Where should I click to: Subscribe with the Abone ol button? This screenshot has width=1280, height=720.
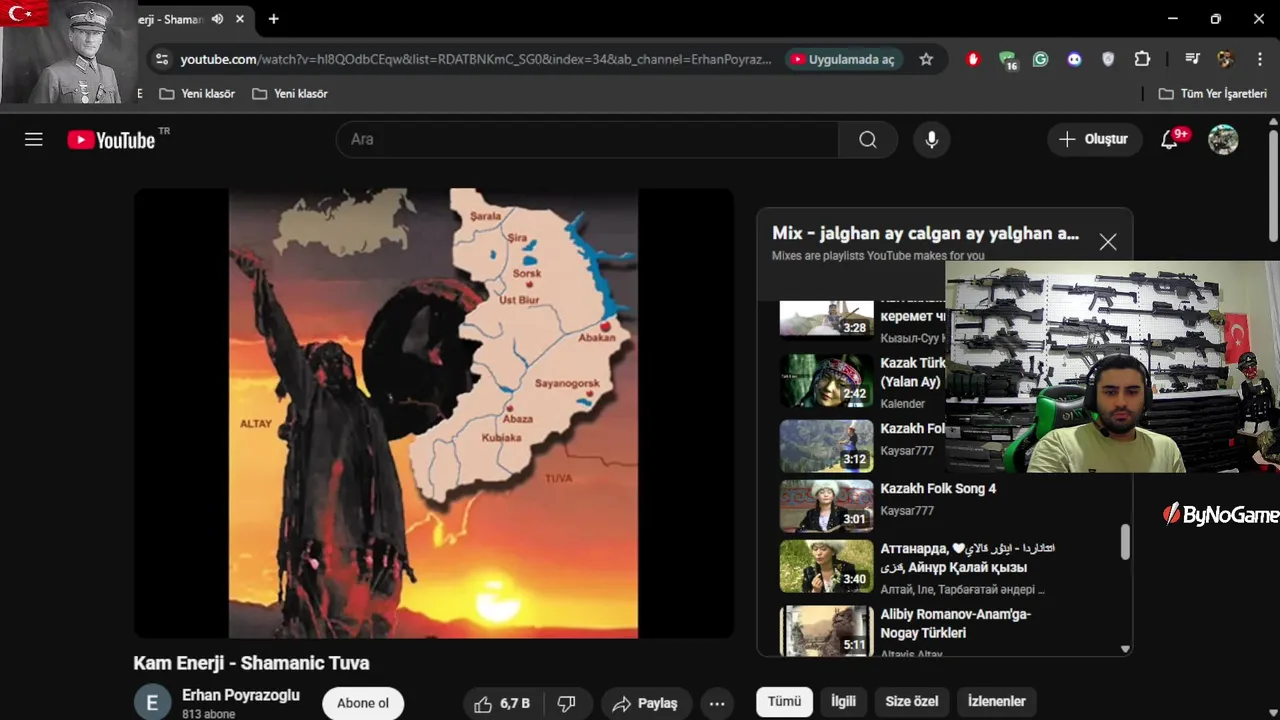point(363,703)
